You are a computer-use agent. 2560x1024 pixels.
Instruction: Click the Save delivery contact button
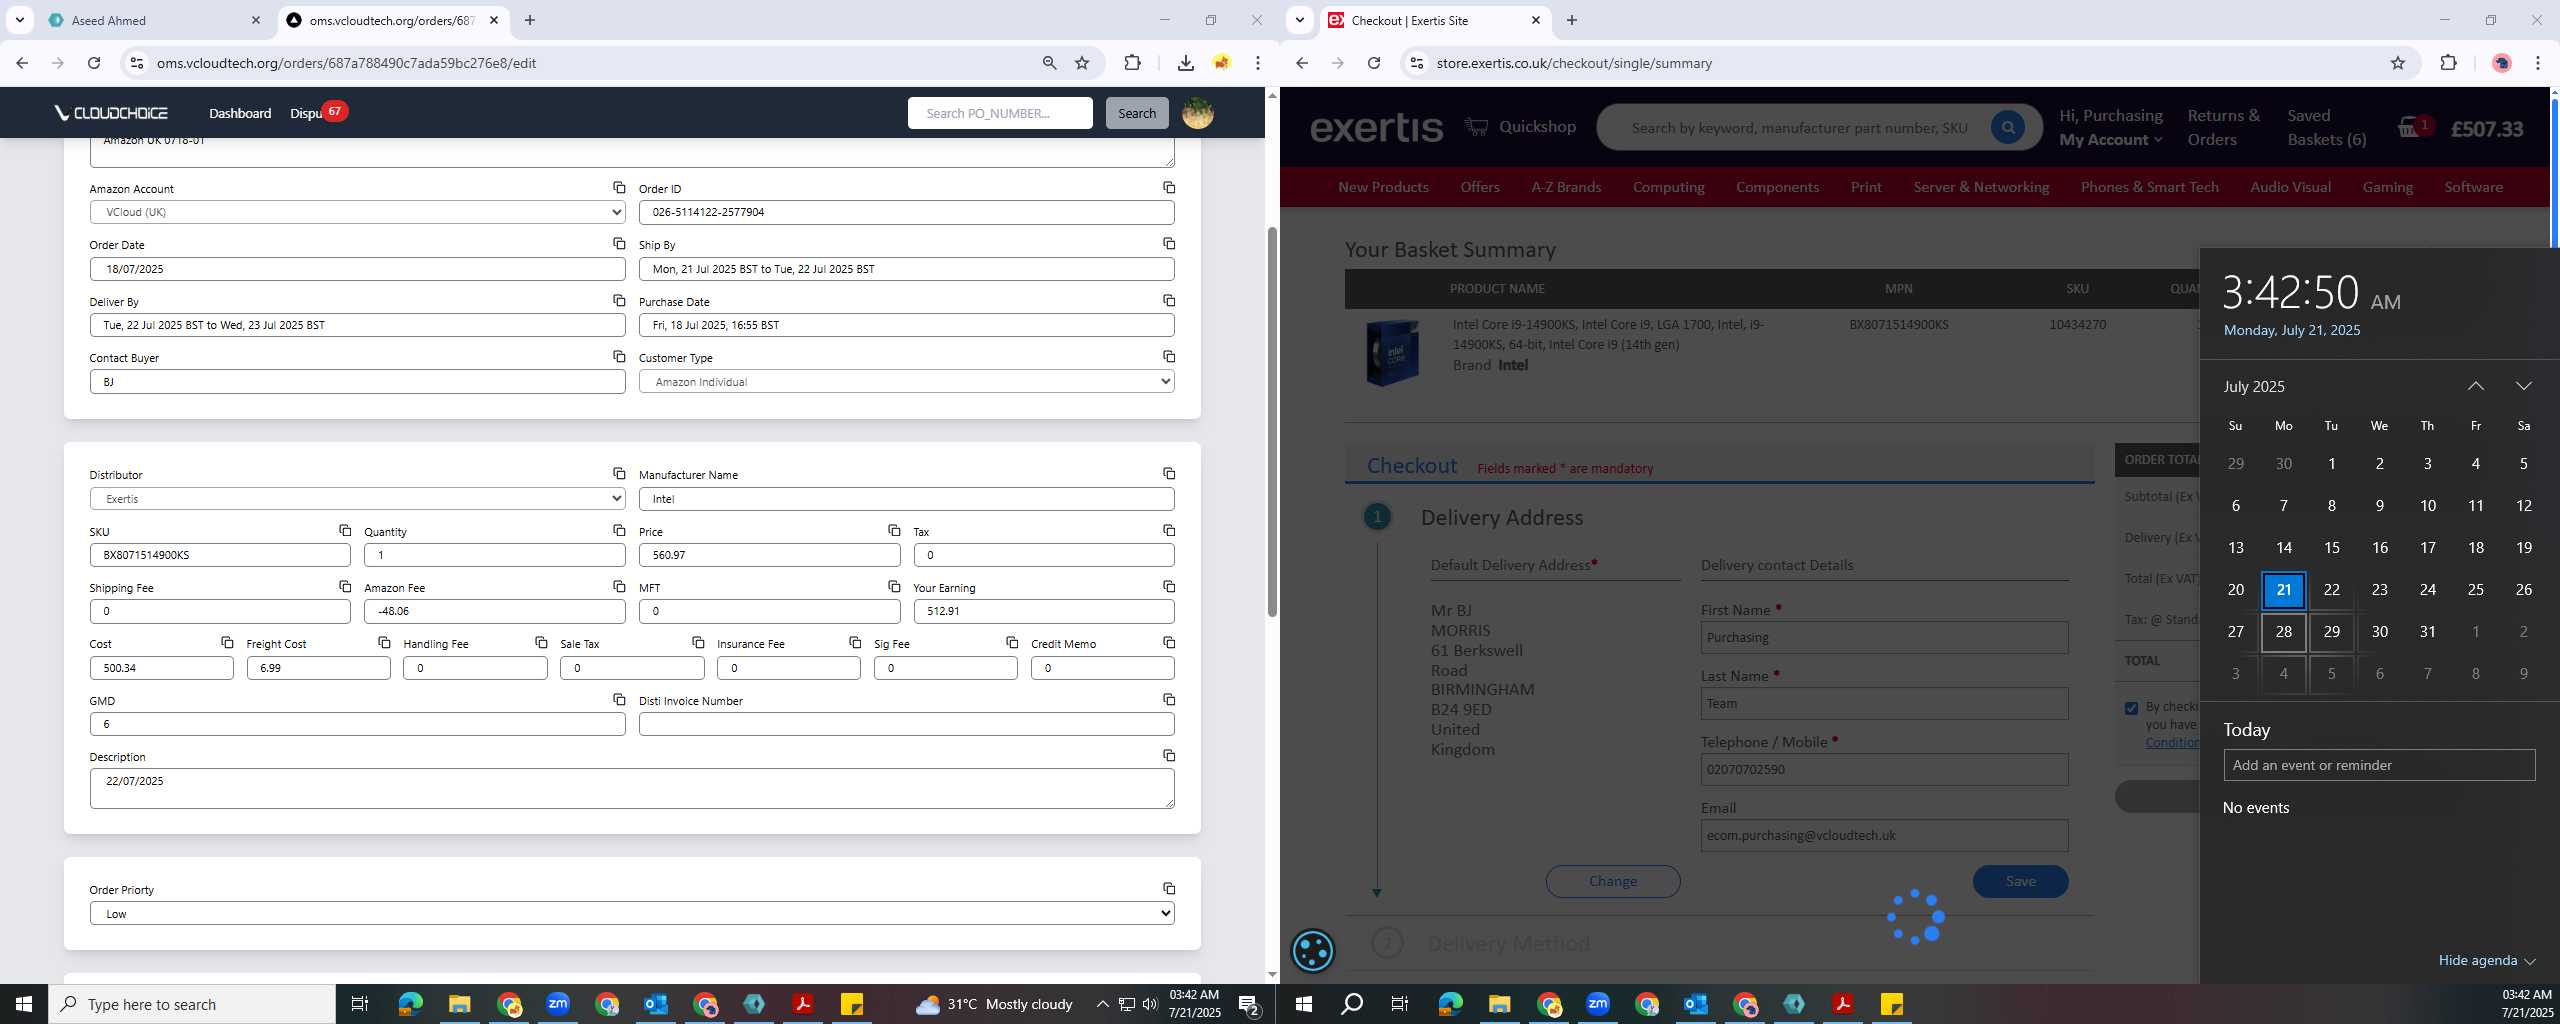click(2020, 881)
